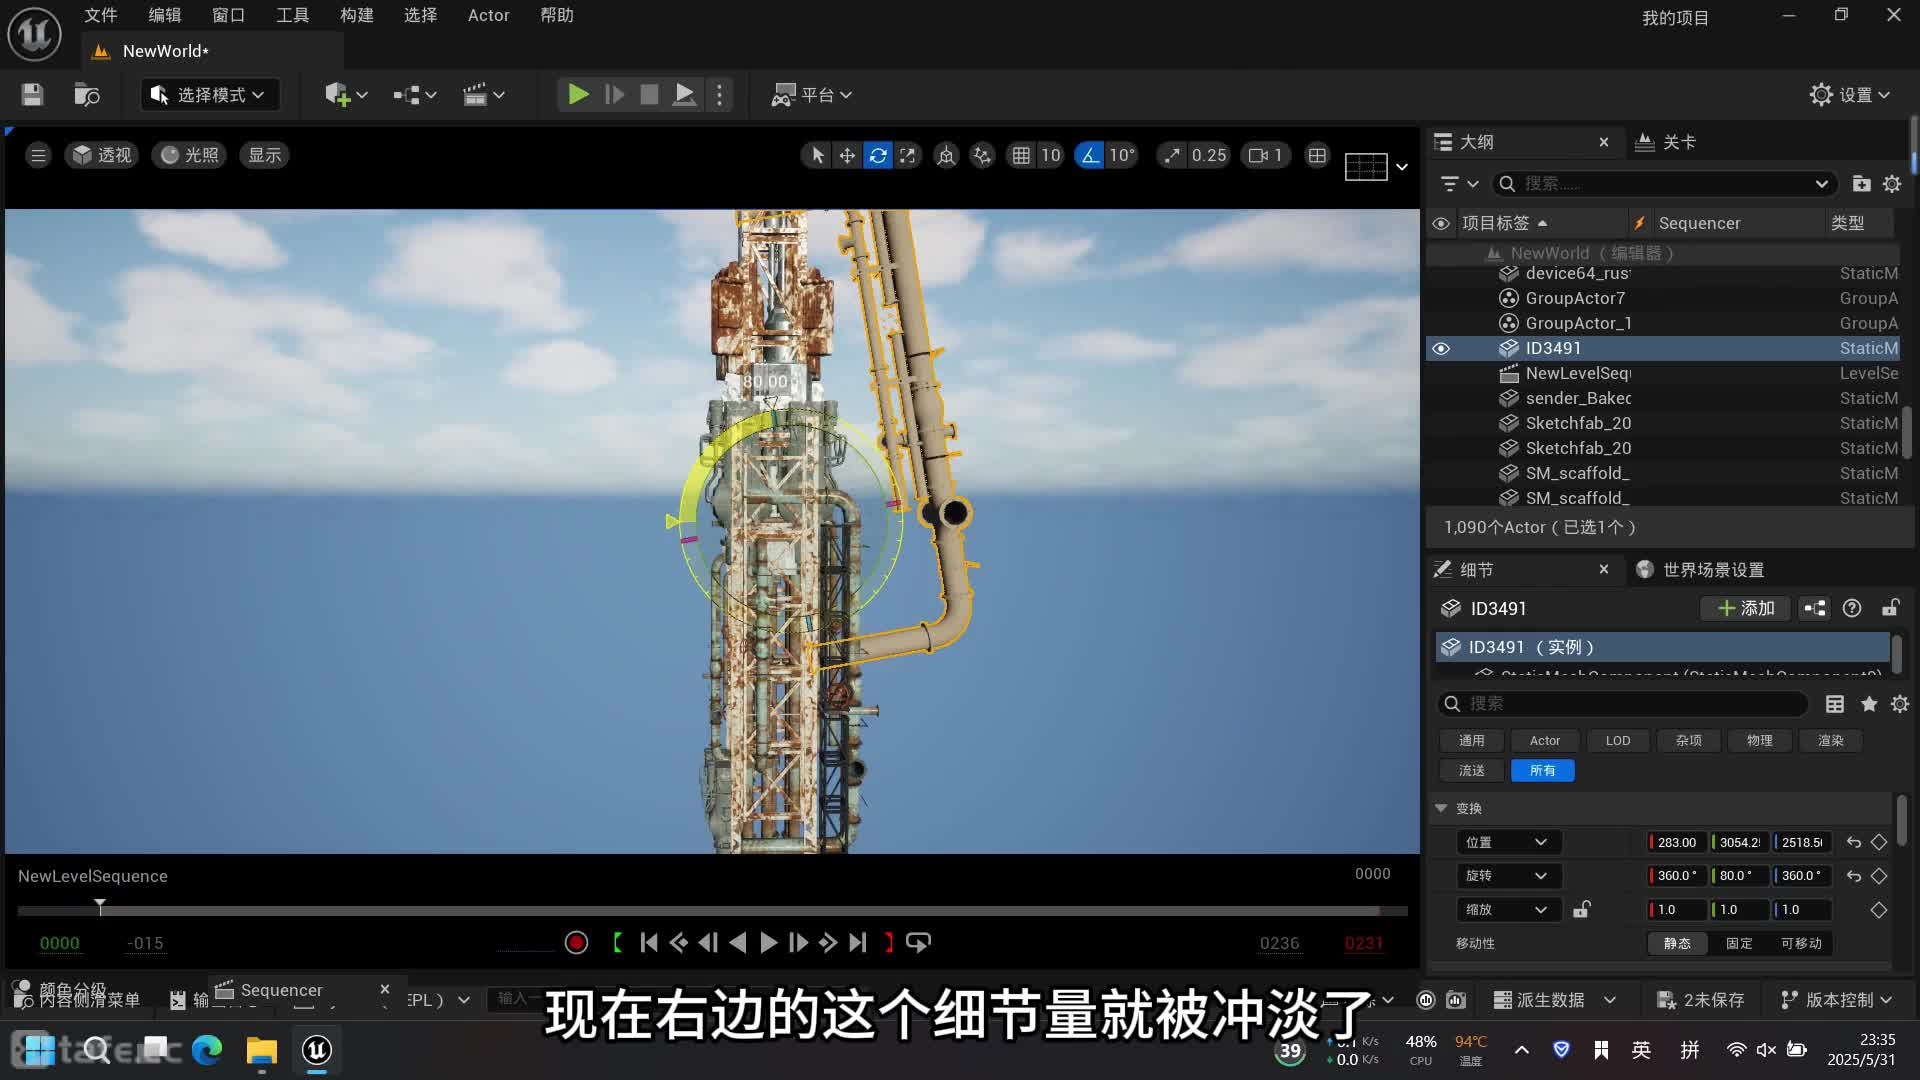The width and height of the screenshot is (1920, 1080).
Task: Choose the select arrow tool in viewport
Action: (x=817, y=155)
